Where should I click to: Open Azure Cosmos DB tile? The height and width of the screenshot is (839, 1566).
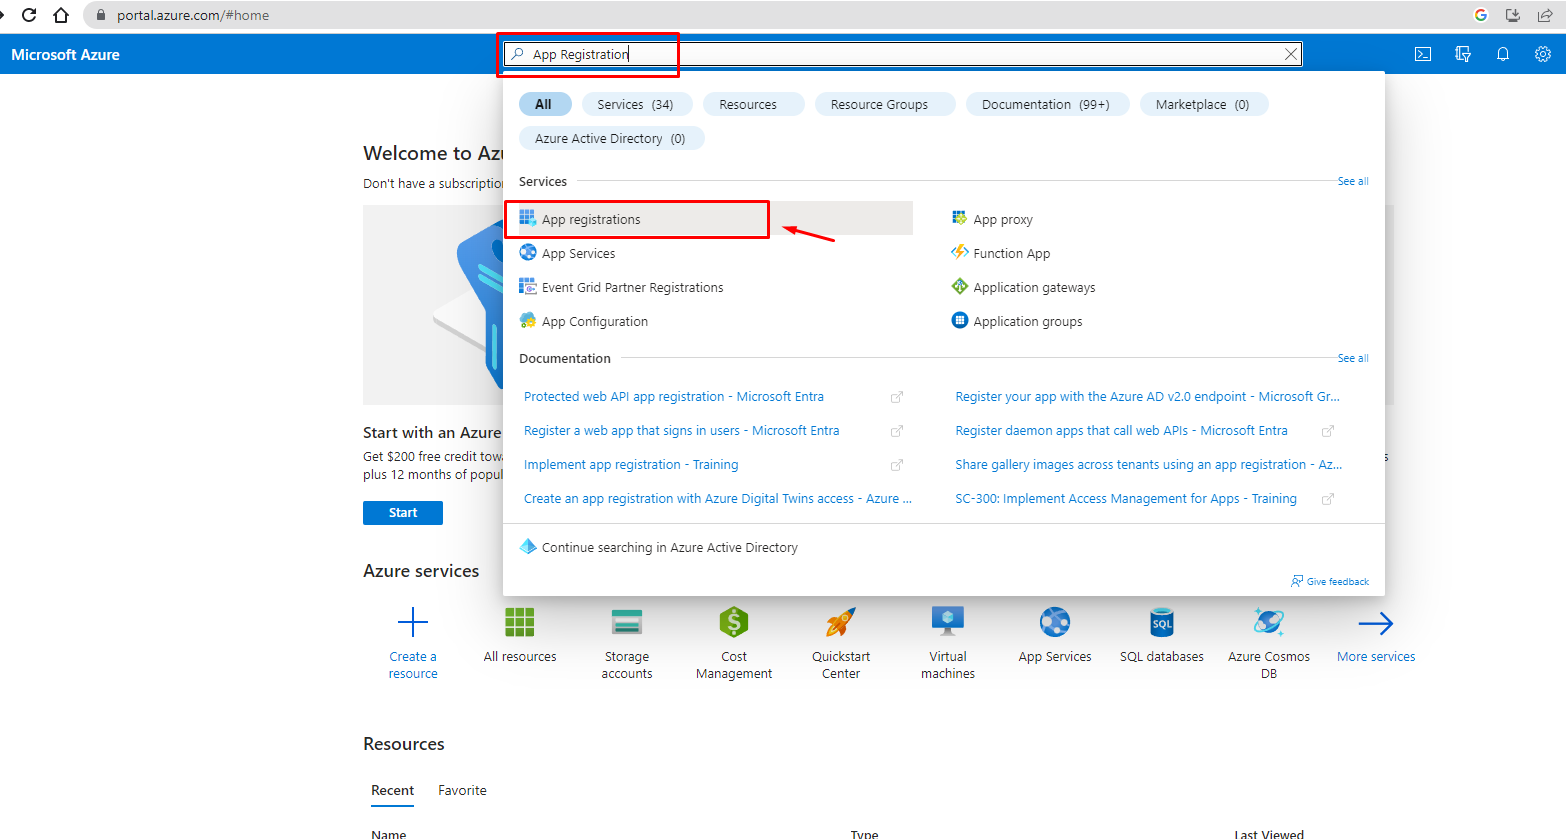coord(1269,643)
